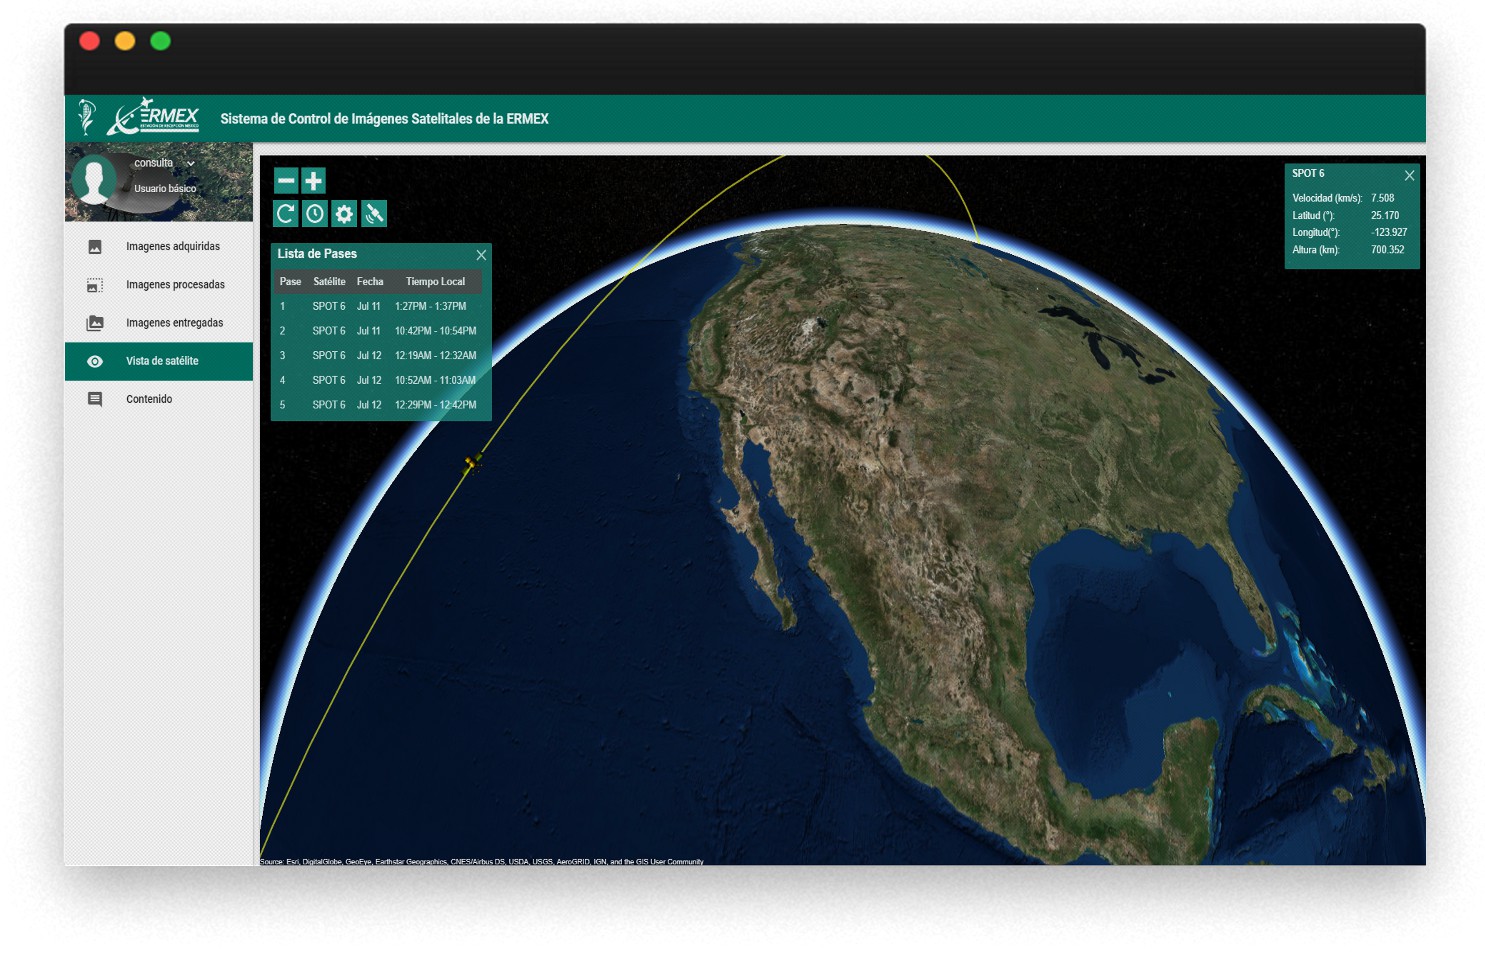The image size is (1485, 958).
Task: Click the macOS green fullscreen button
Action: click(x=160, y=41)
